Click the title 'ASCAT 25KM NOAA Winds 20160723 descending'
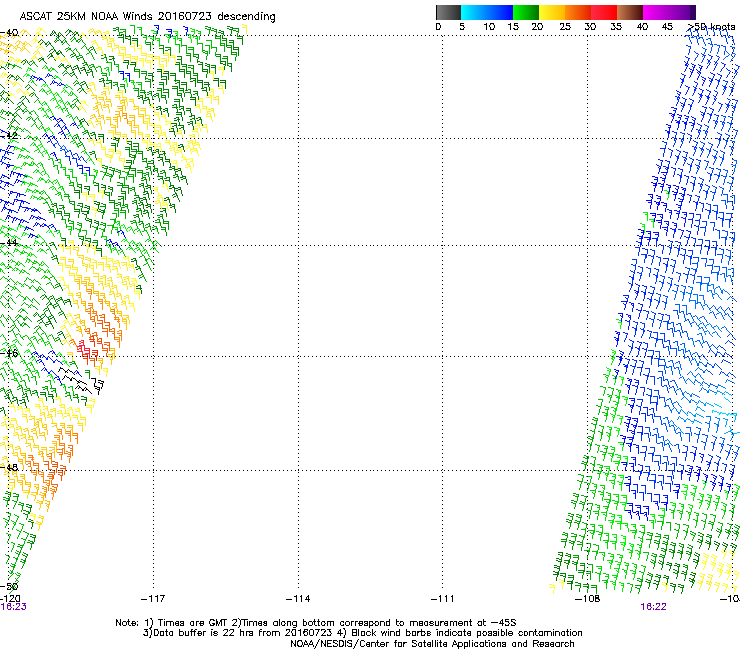 tap(147, 17)
